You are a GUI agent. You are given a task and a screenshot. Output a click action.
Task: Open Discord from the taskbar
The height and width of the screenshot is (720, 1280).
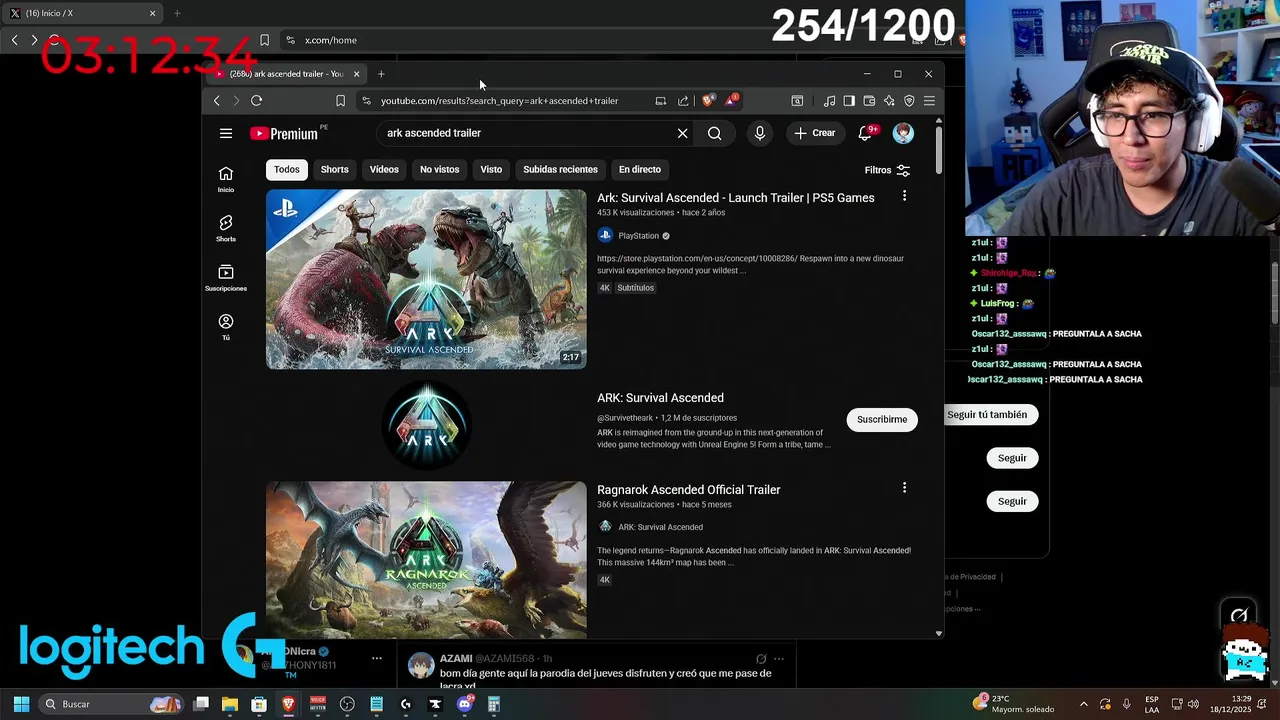coord(464,704)
